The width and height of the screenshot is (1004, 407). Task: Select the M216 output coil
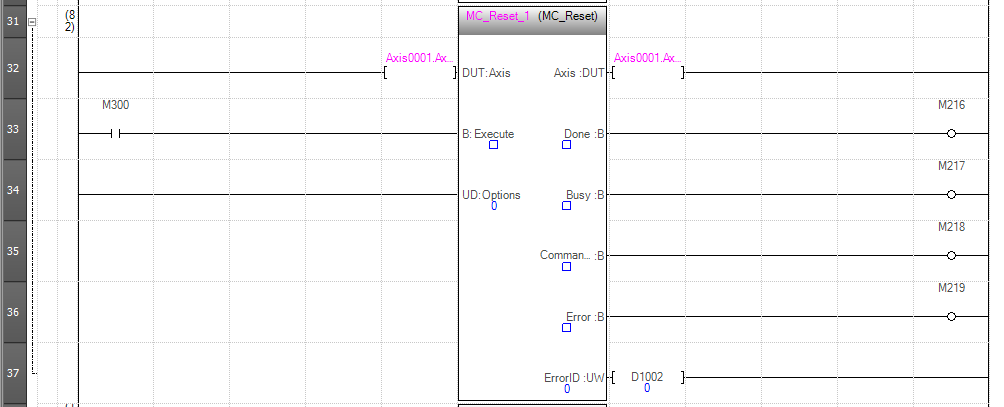point(951,134)
